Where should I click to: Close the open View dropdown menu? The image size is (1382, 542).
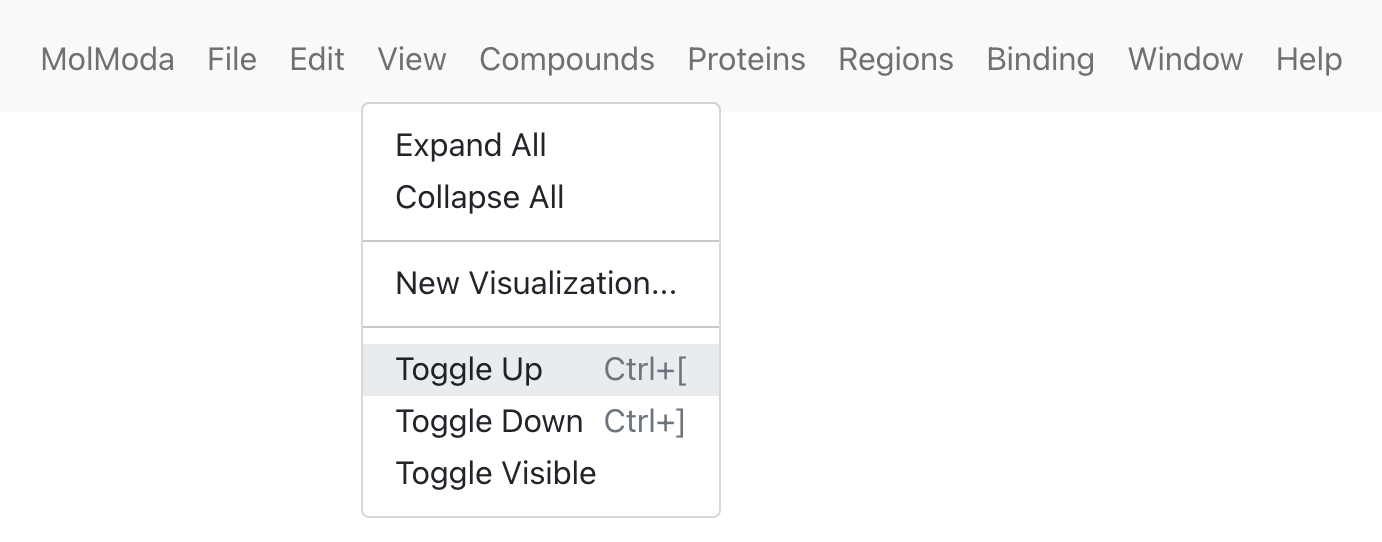pos(412,59)
